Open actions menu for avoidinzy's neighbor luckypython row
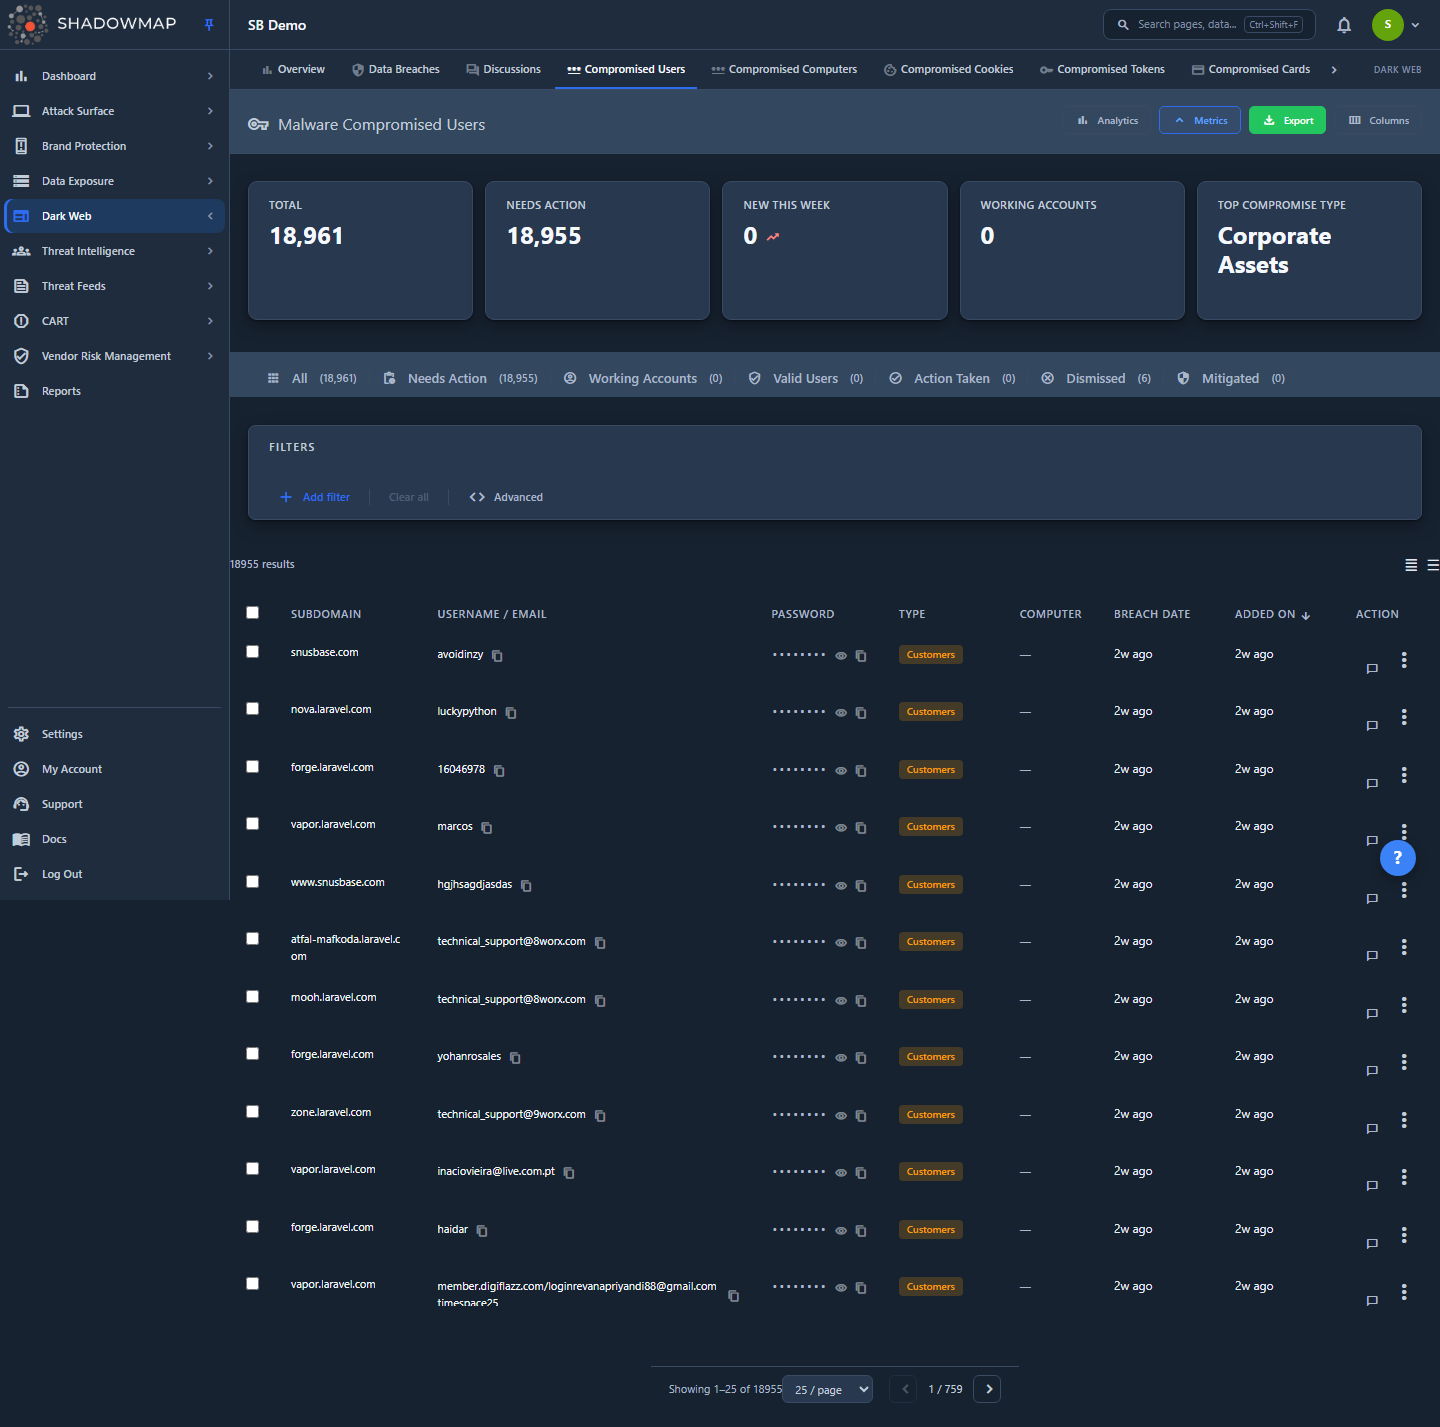 point(1404,717)
